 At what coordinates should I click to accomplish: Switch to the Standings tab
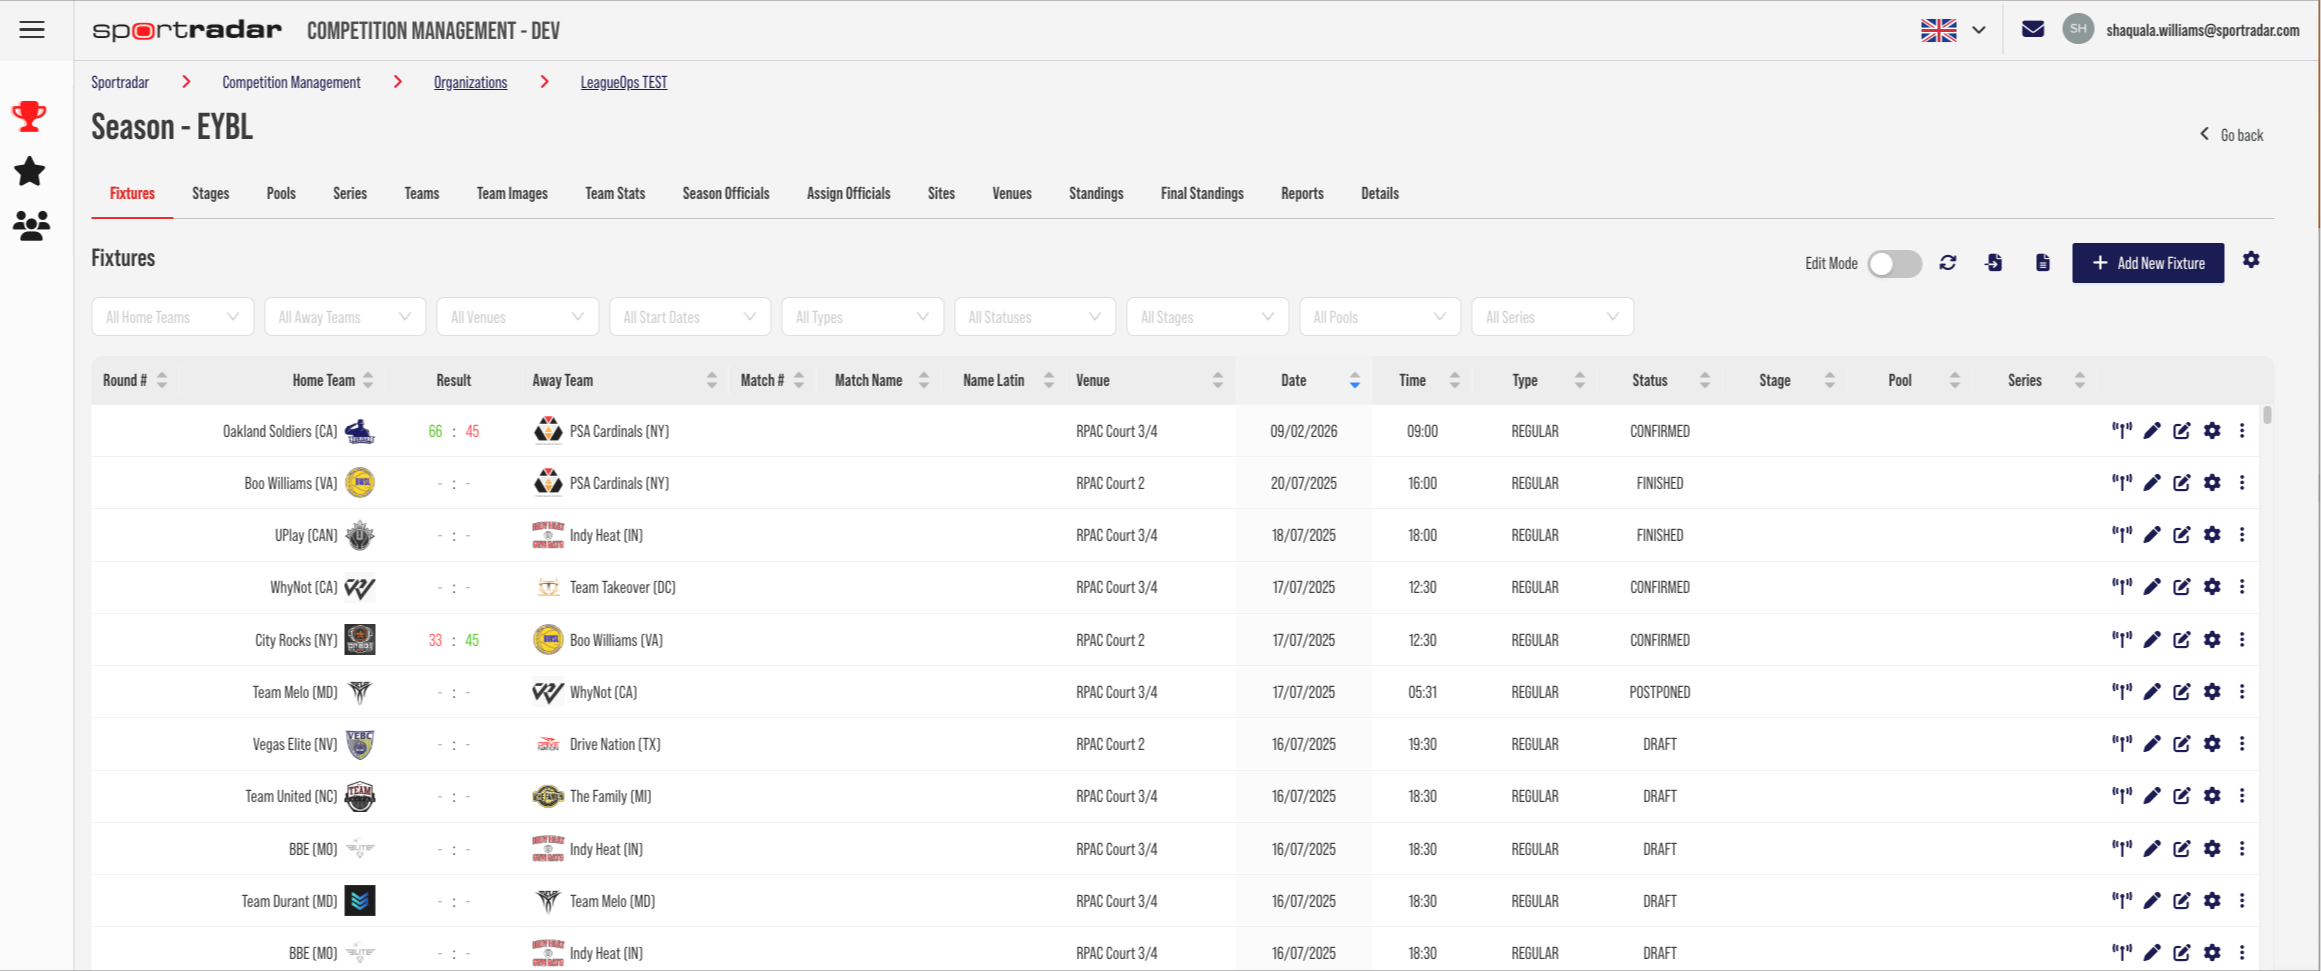[x=1096, y=193]
